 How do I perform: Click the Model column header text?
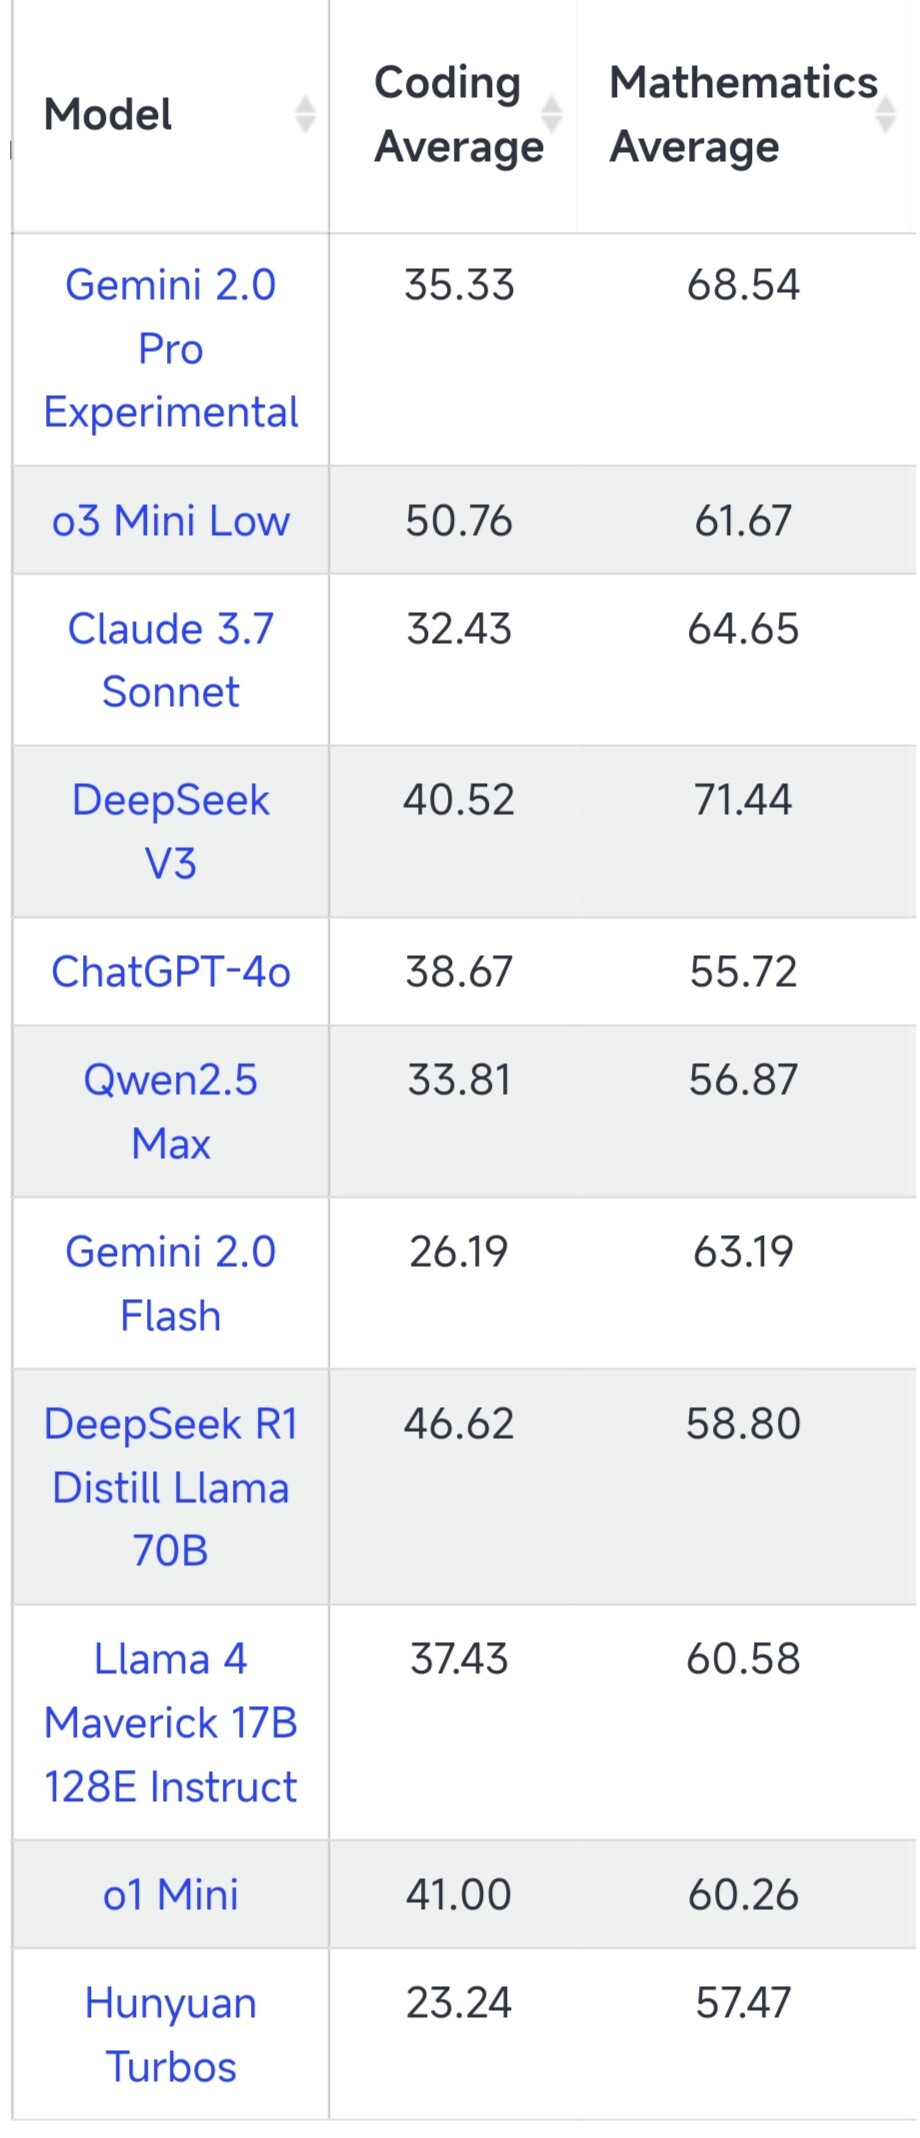pyautogui.click(x=108, y=115)
